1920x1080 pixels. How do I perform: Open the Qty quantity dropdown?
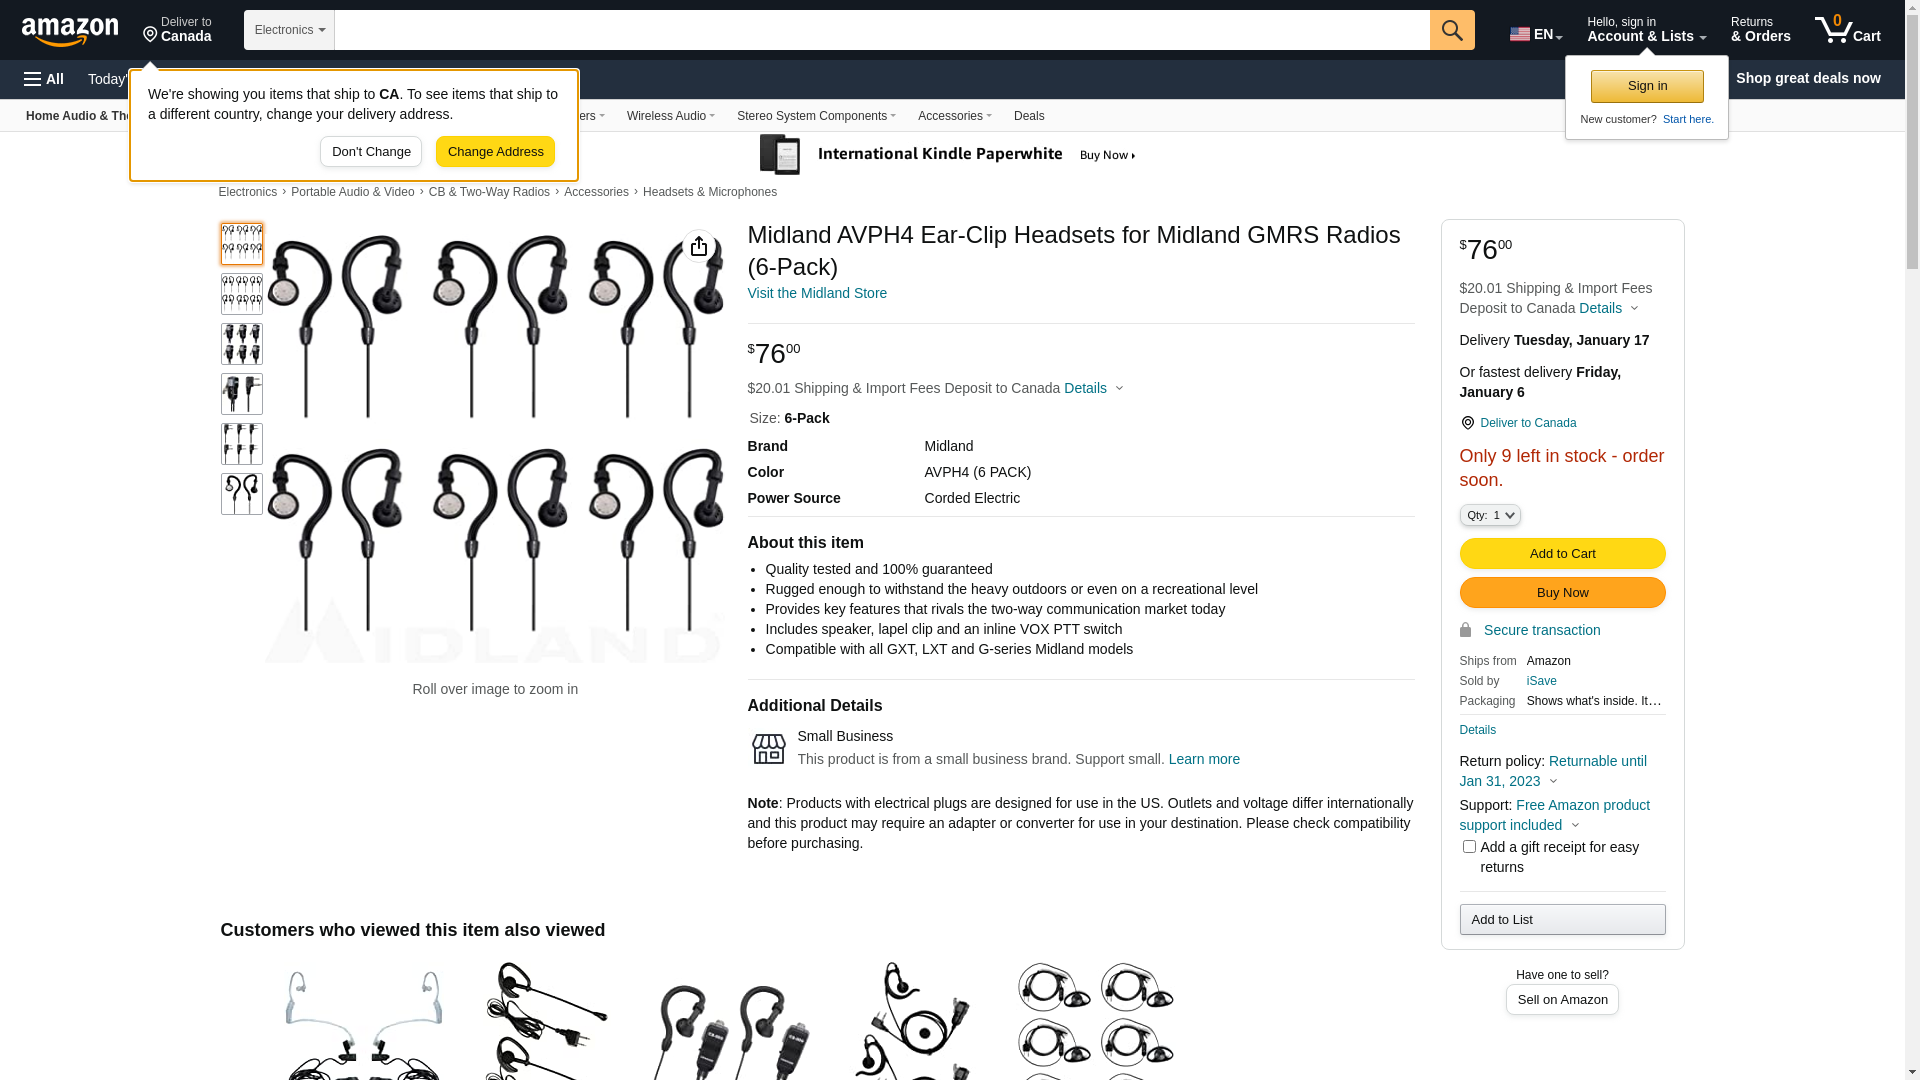click(x=1490, y=515)
